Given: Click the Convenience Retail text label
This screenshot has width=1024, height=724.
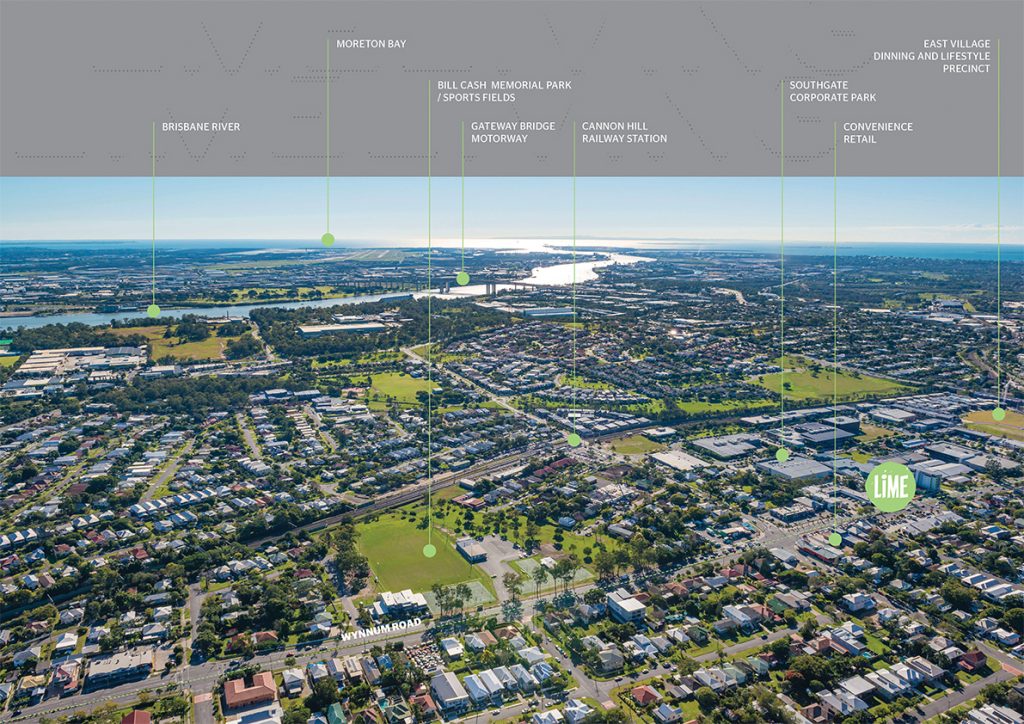Looking at the screenshot, I should (x=877, y=133).
